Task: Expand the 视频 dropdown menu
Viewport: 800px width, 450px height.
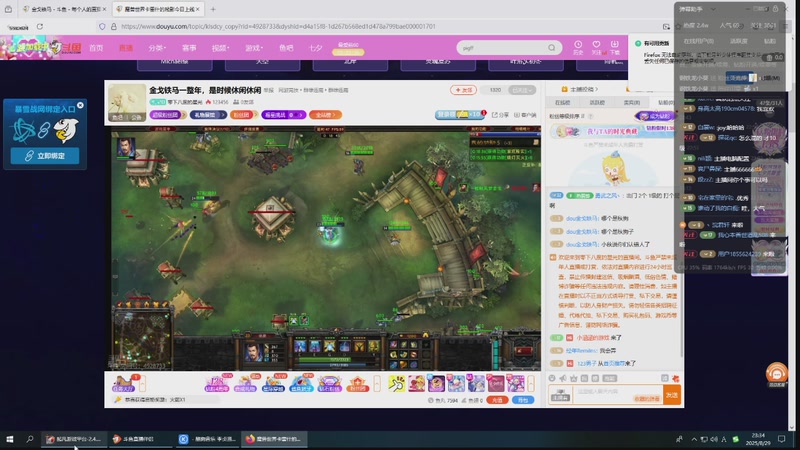Action: [220, 48]
